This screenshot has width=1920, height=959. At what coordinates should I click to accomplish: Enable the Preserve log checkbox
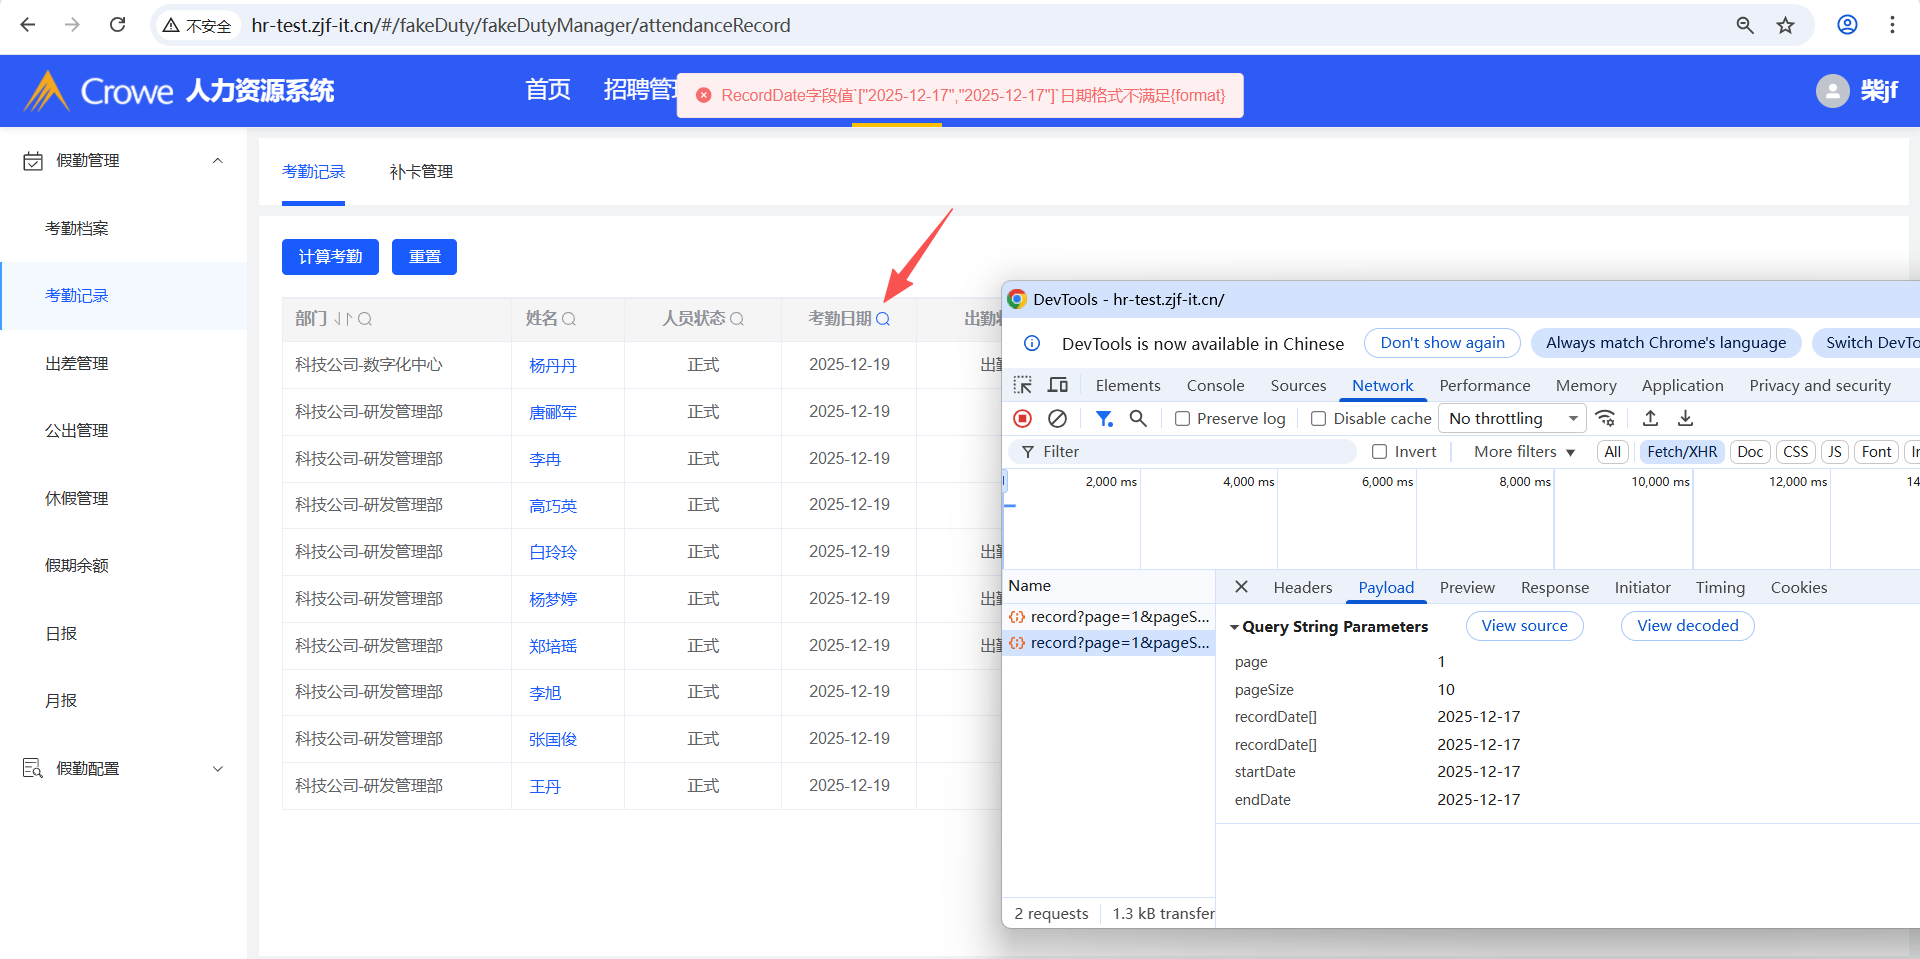[1182, 419]
